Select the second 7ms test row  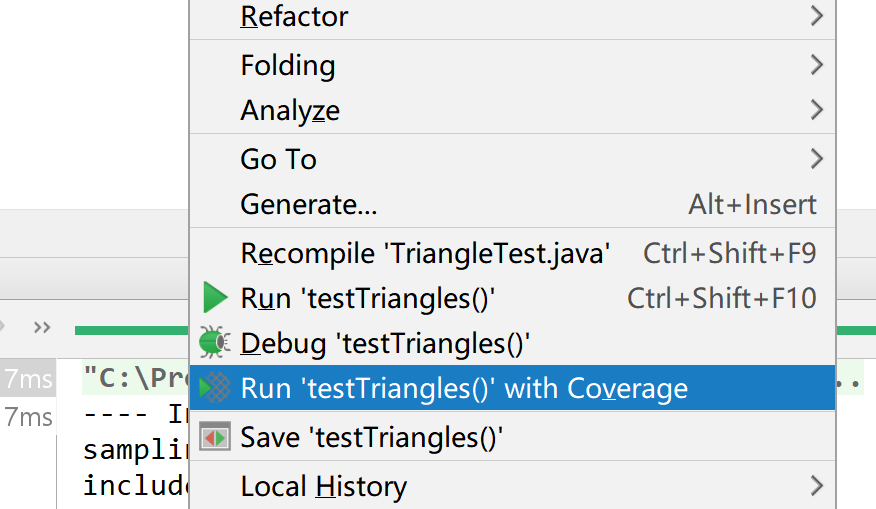click(x=28, y=416)
